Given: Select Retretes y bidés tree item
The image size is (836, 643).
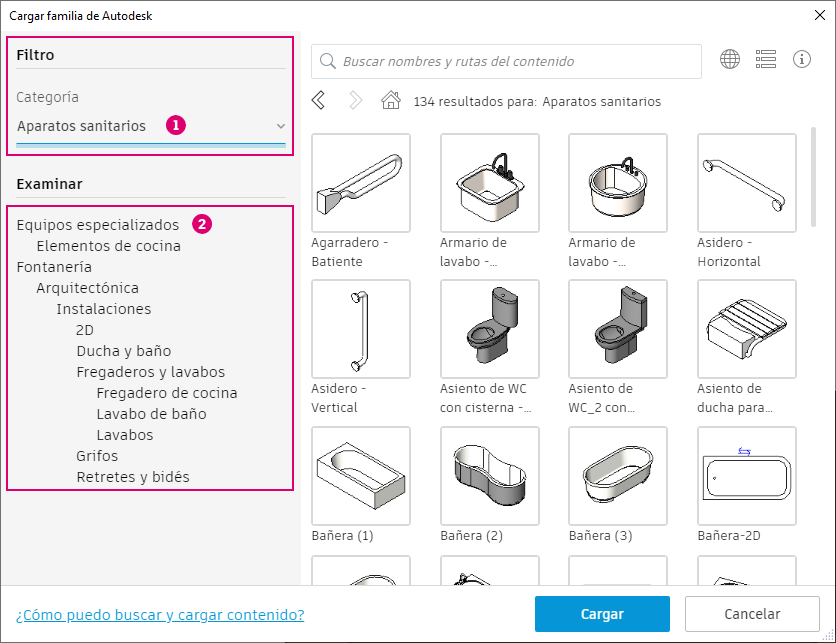Looking at the screenshot, I should click(x=133, y=477).
